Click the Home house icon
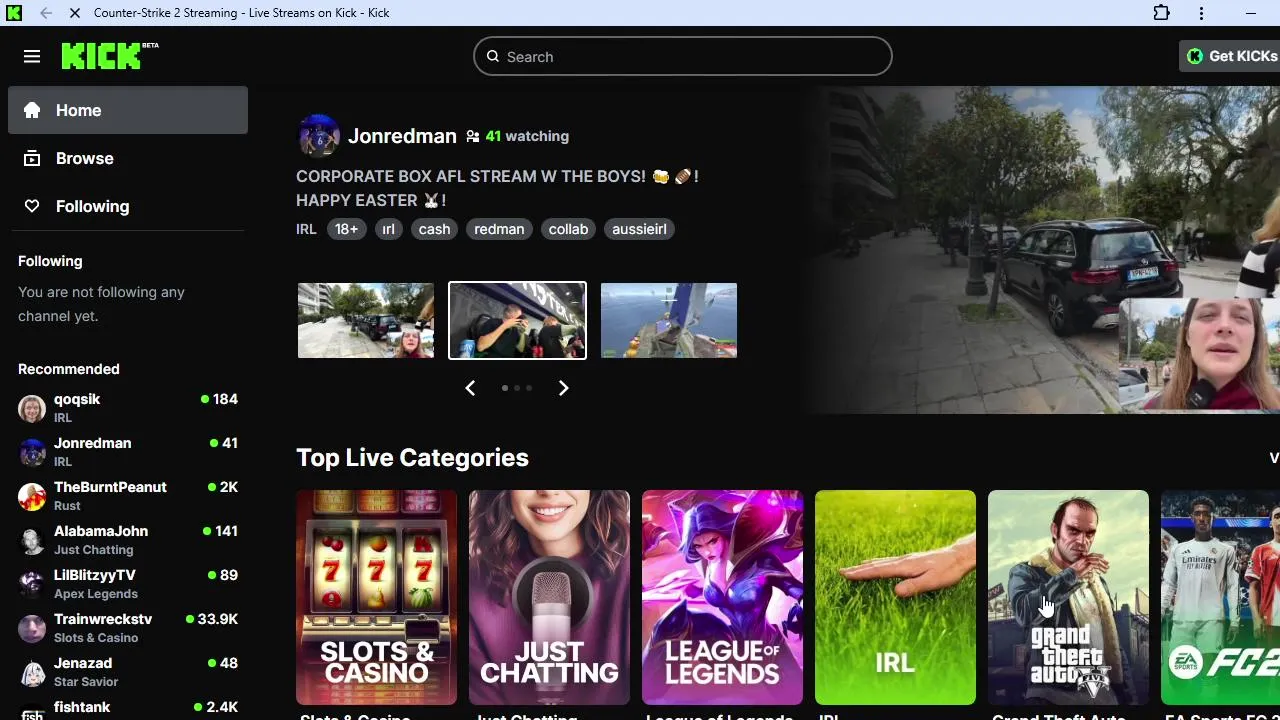 tap(32, 110)
